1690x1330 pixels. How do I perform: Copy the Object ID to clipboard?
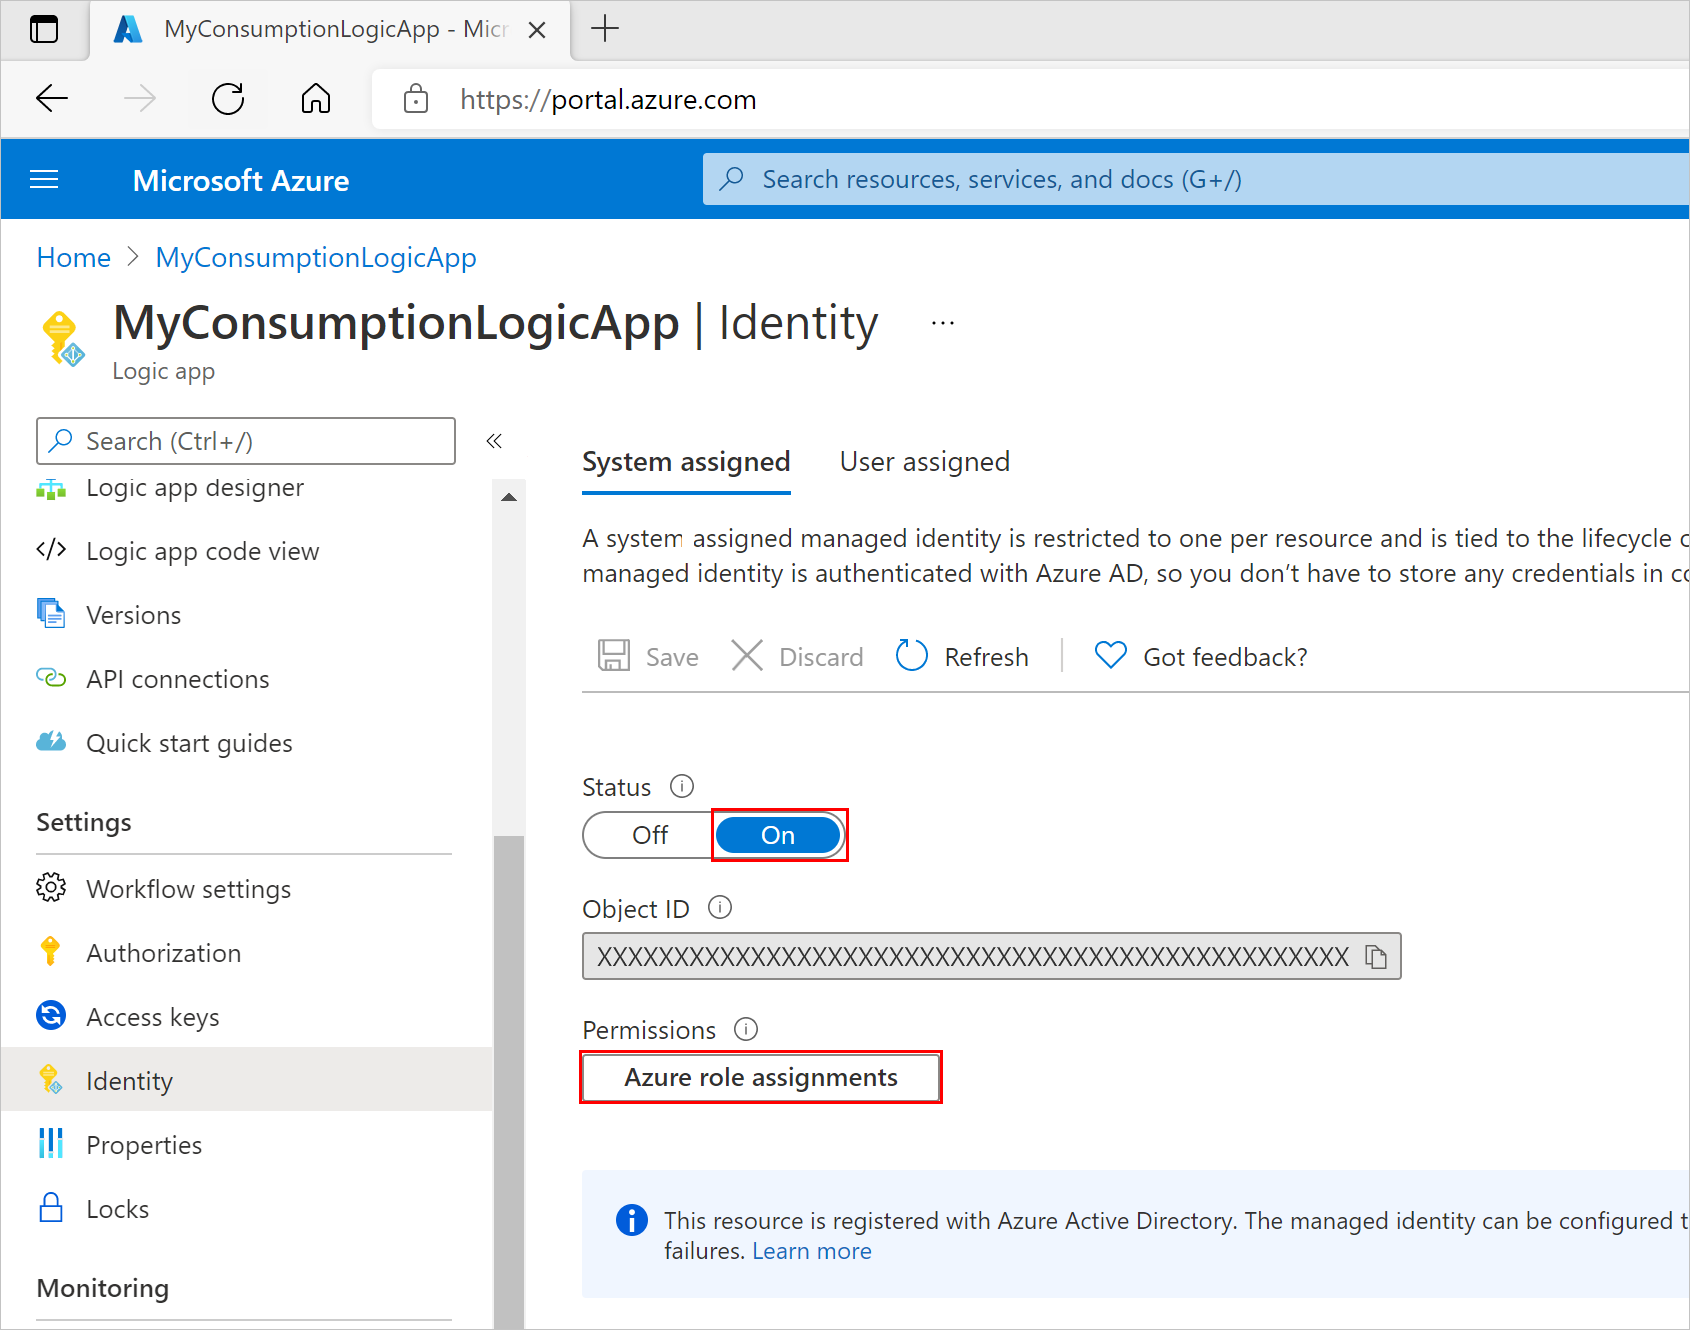click(x=1376, y=957)
